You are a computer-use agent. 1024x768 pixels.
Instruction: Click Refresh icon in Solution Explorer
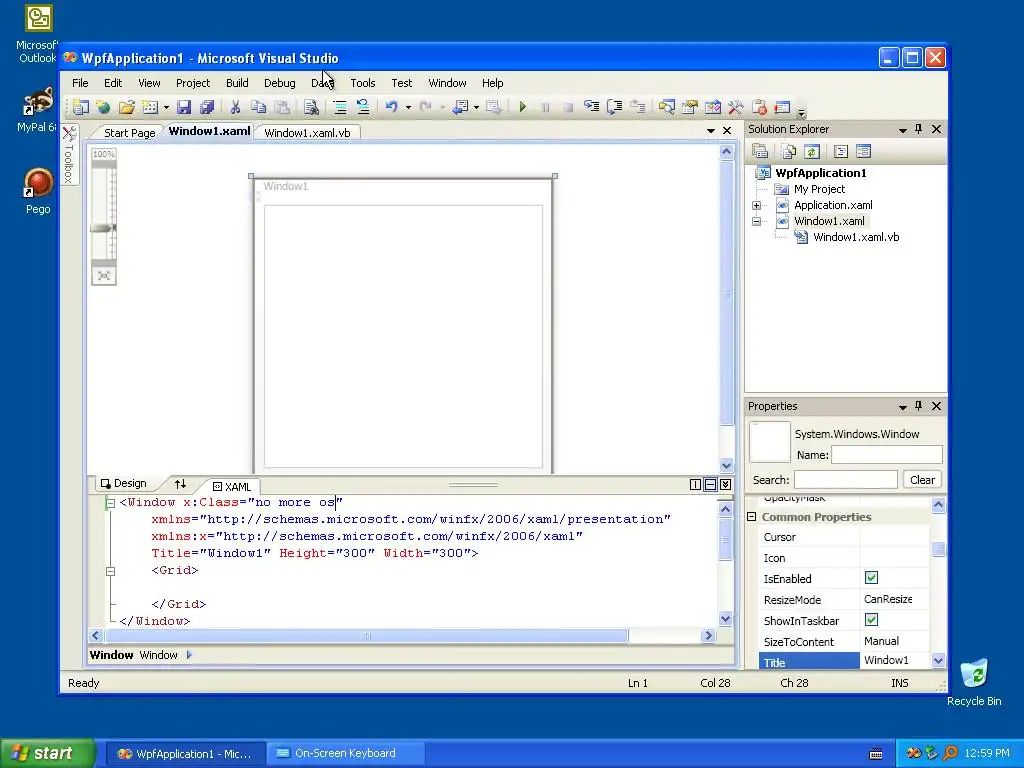812,152
